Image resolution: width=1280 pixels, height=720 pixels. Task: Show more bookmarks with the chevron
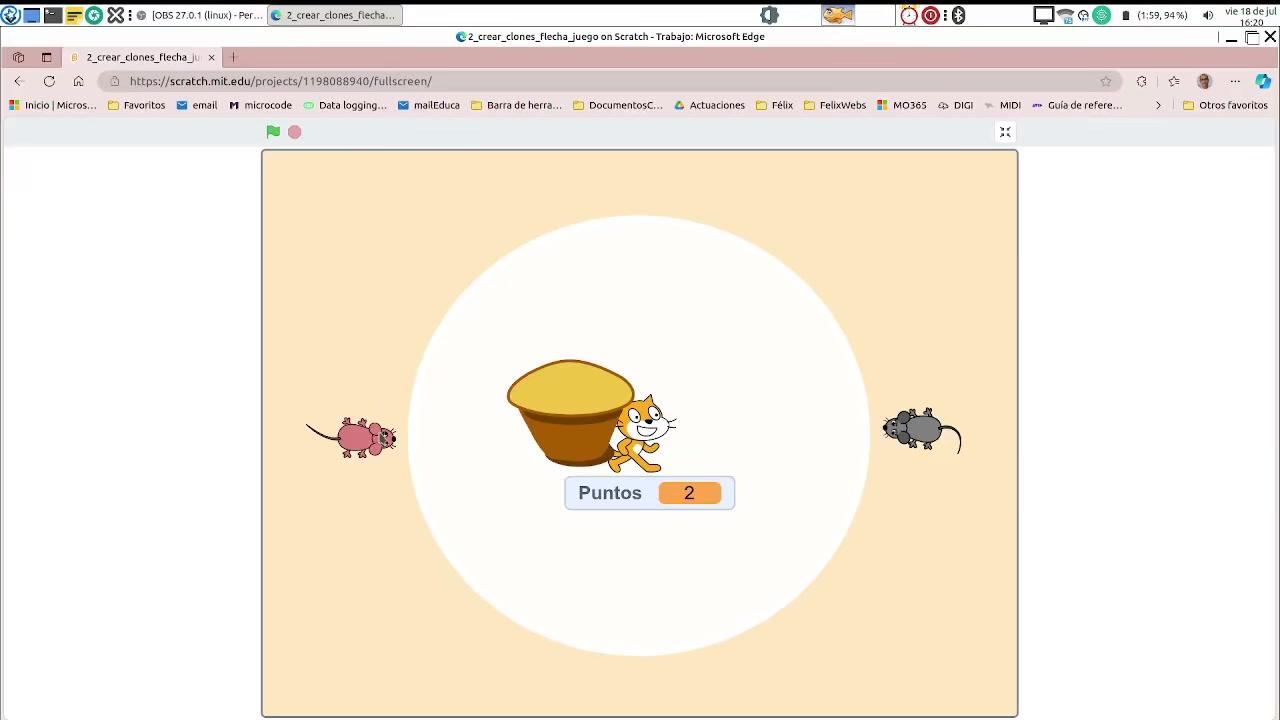[1158, 105]
